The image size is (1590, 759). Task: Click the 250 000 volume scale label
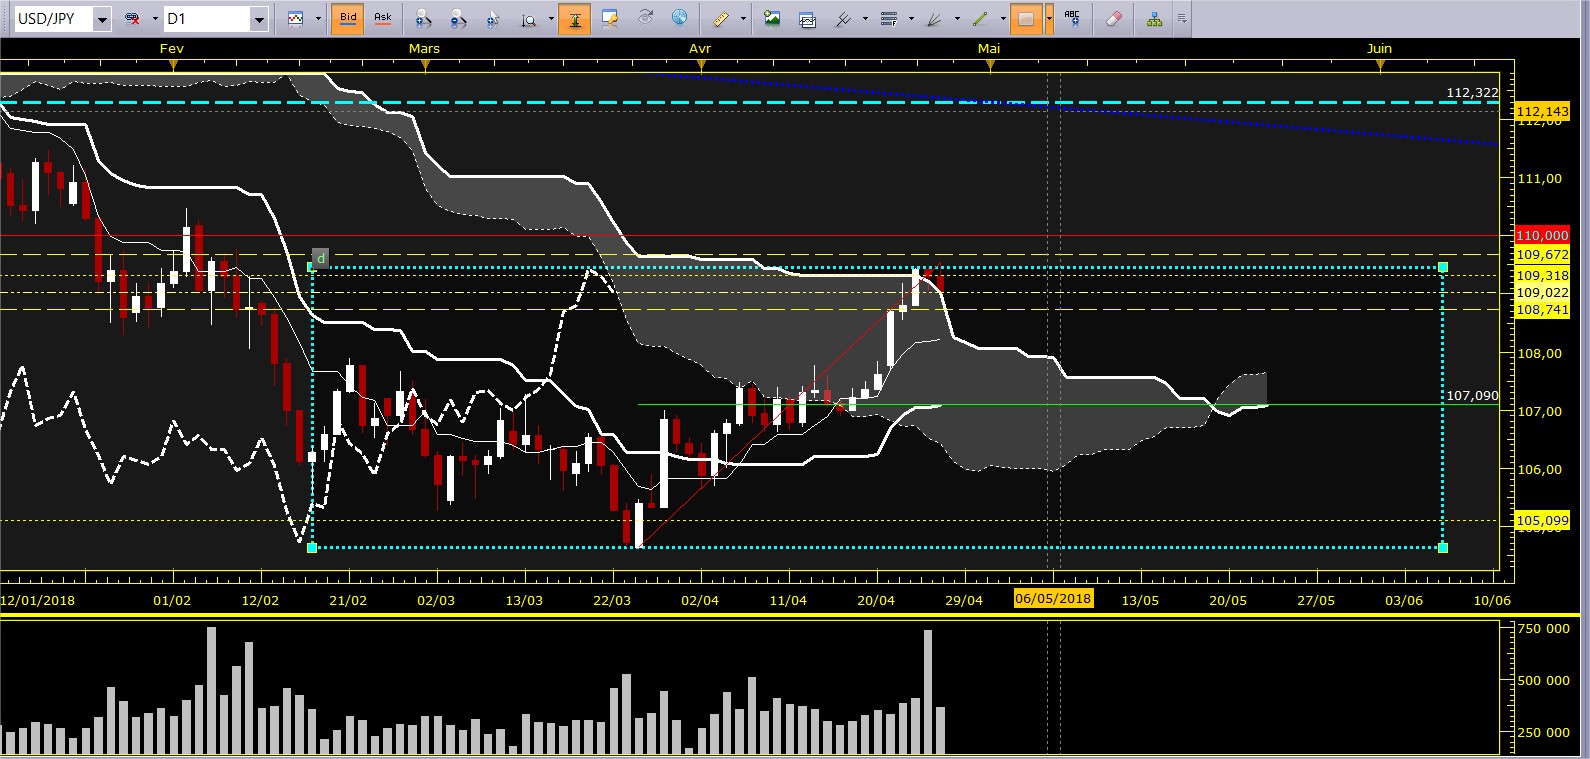pos(1544,732)
